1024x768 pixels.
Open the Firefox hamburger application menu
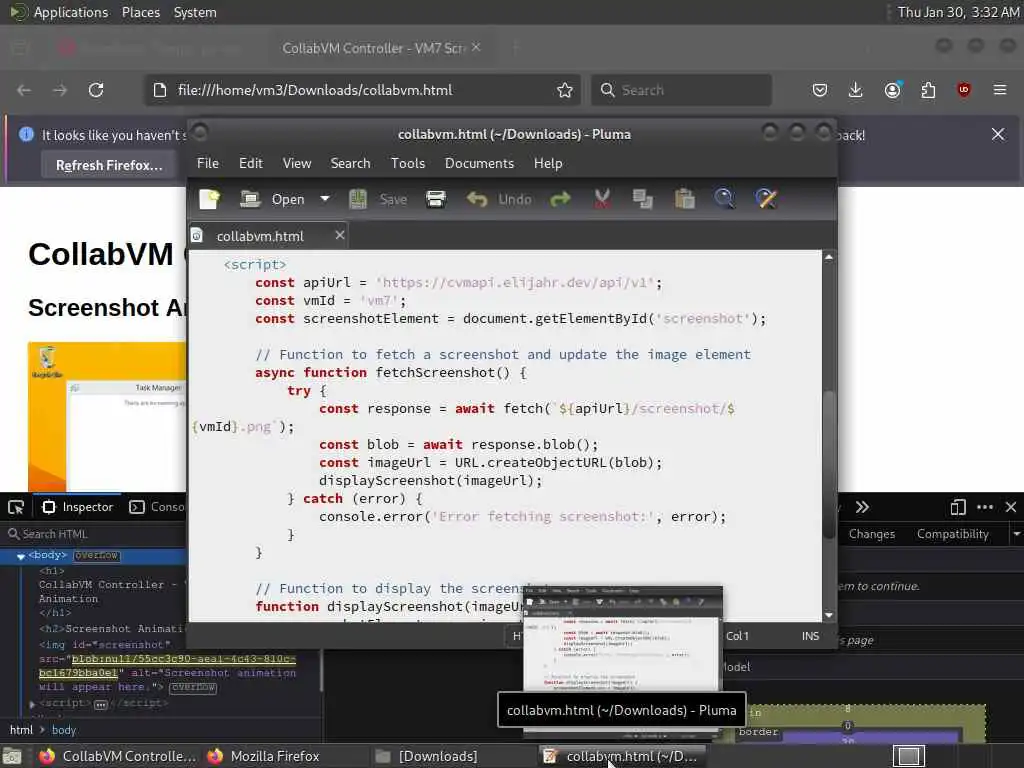[x=1000, y=90]
